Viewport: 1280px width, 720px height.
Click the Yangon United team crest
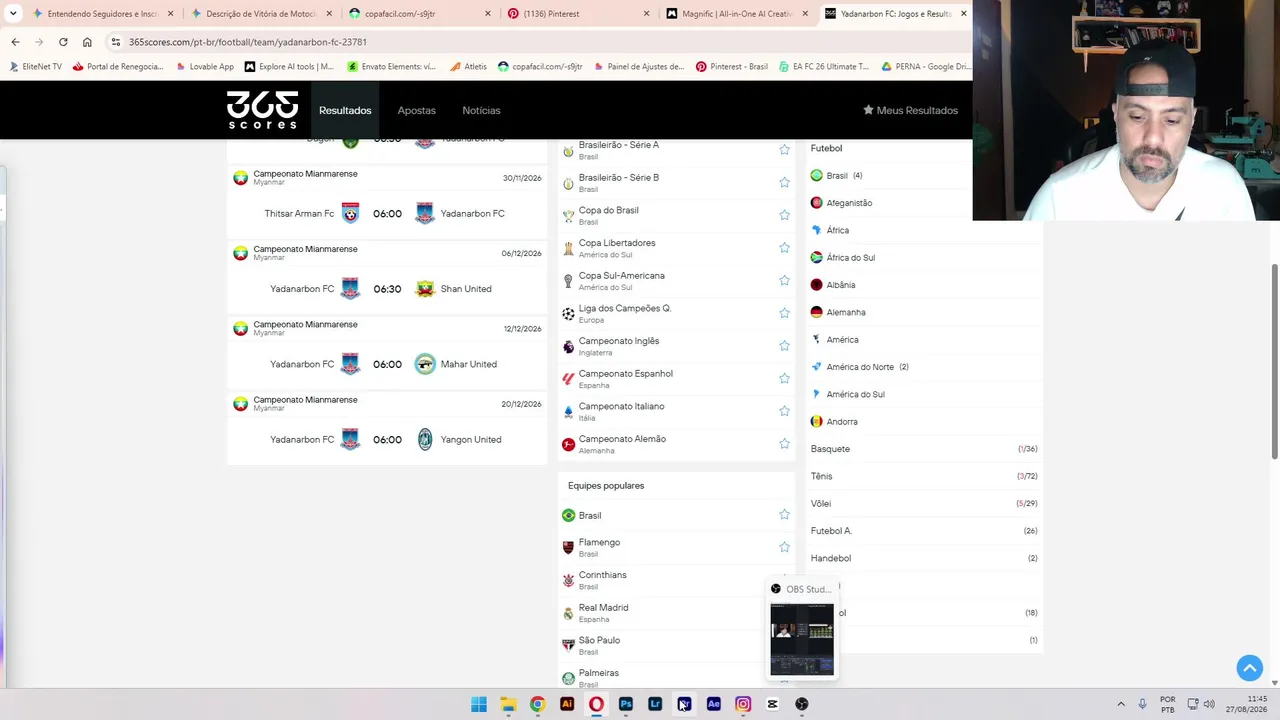[425, 439]
